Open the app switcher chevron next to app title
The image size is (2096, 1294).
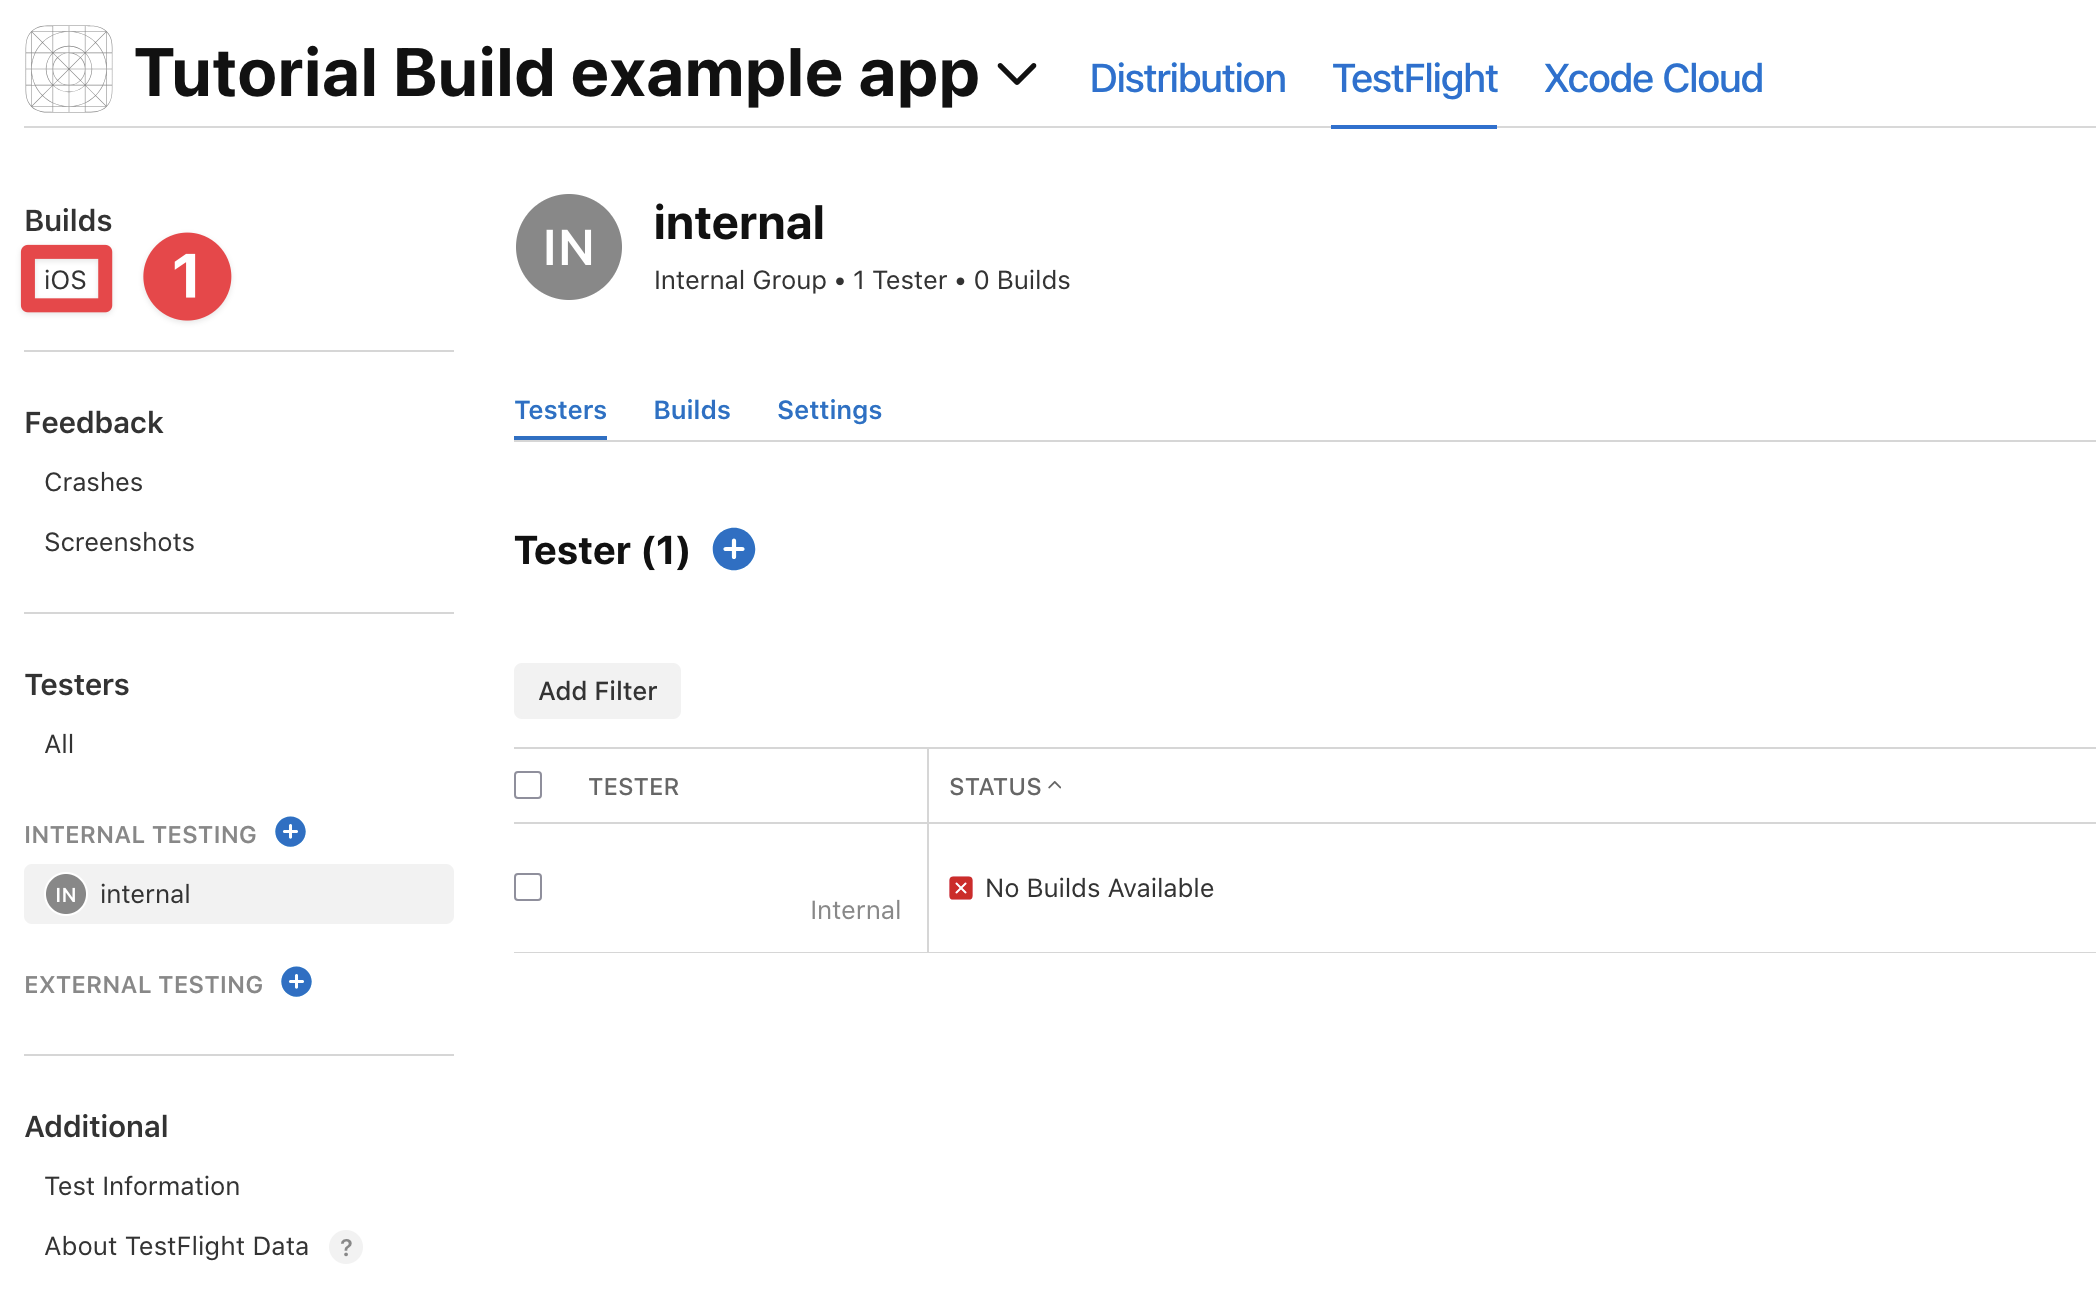click(1019, 75)
